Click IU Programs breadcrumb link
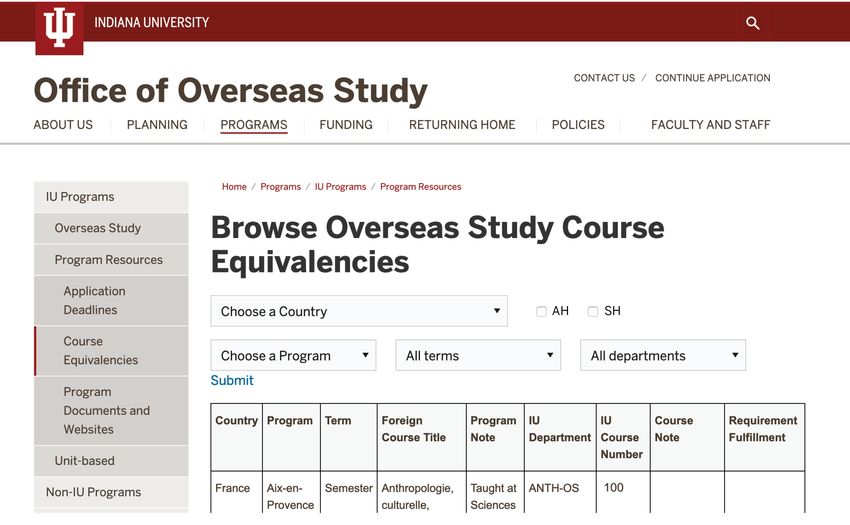The width and height of the screenshot is (850, 525). 340,187
